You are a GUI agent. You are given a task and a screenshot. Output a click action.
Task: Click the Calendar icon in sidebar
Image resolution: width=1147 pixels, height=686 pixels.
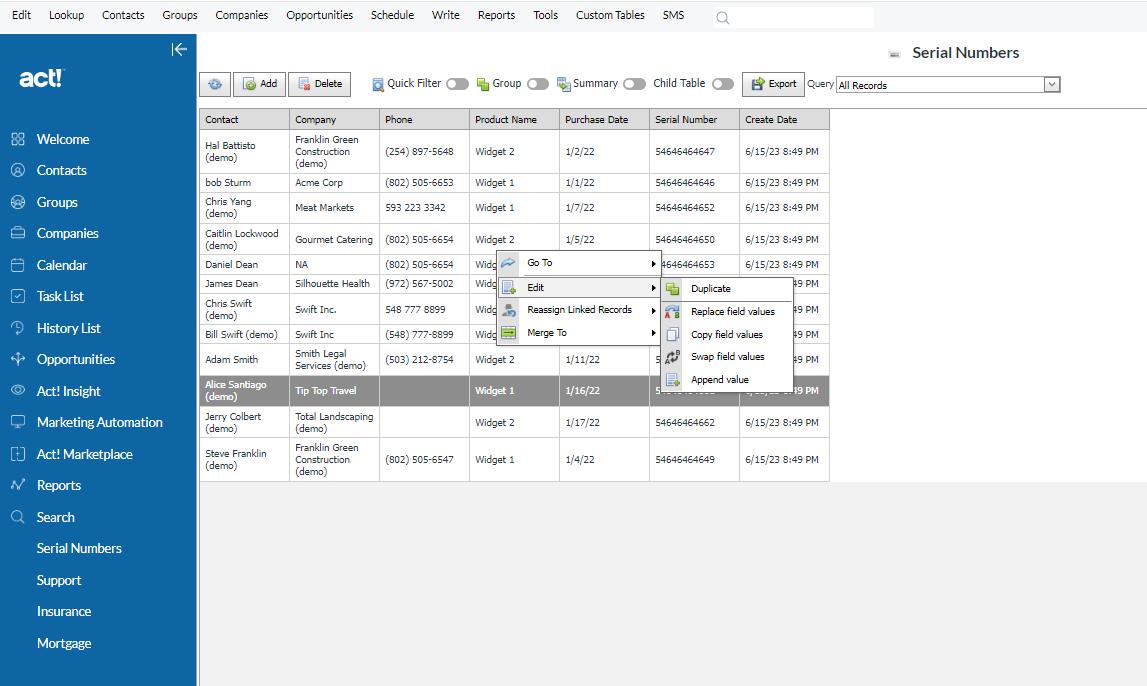click(x=18, y=265)
